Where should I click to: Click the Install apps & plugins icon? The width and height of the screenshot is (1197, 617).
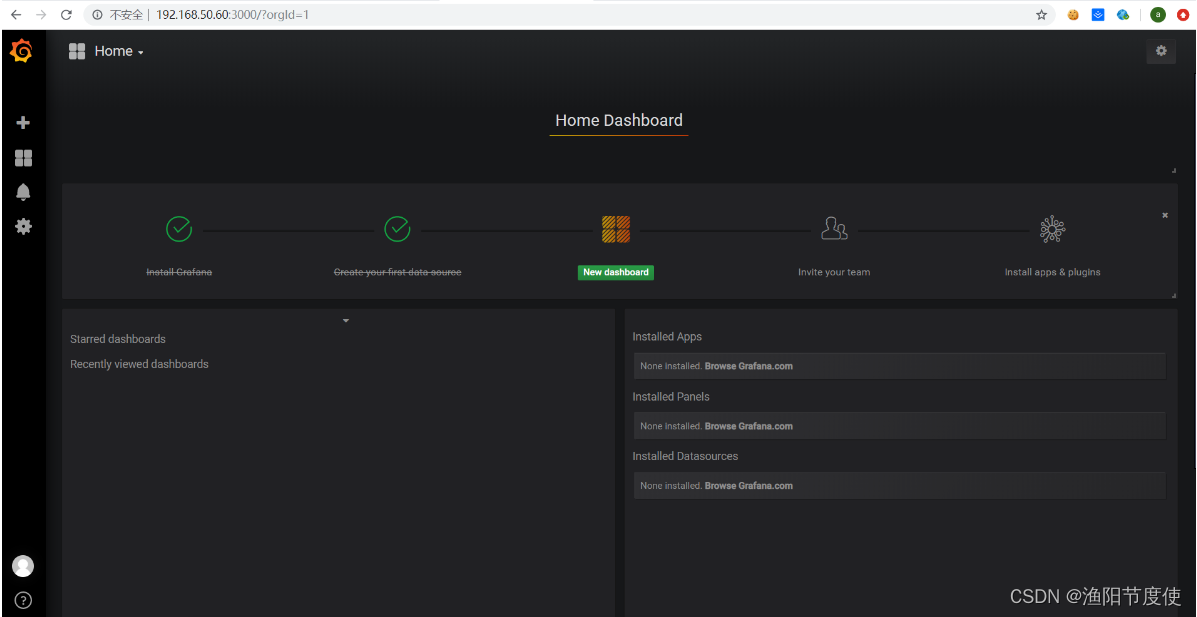point(1052,229)
